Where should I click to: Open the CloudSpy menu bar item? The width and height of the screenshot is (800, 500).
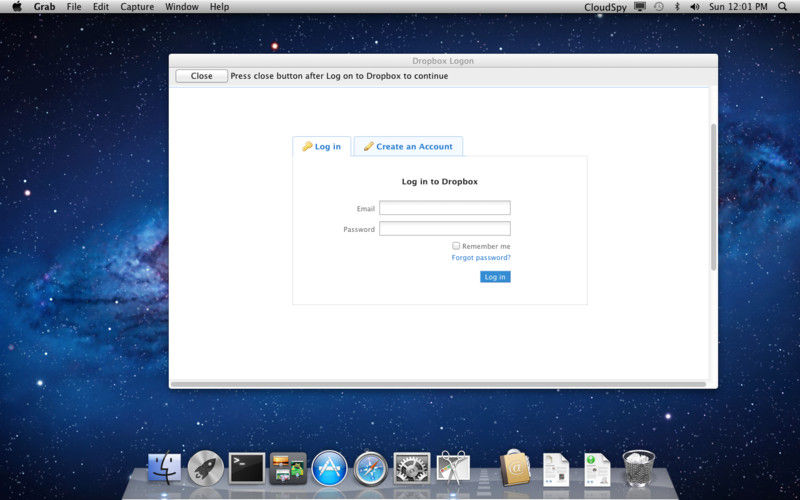pos(605,7)
